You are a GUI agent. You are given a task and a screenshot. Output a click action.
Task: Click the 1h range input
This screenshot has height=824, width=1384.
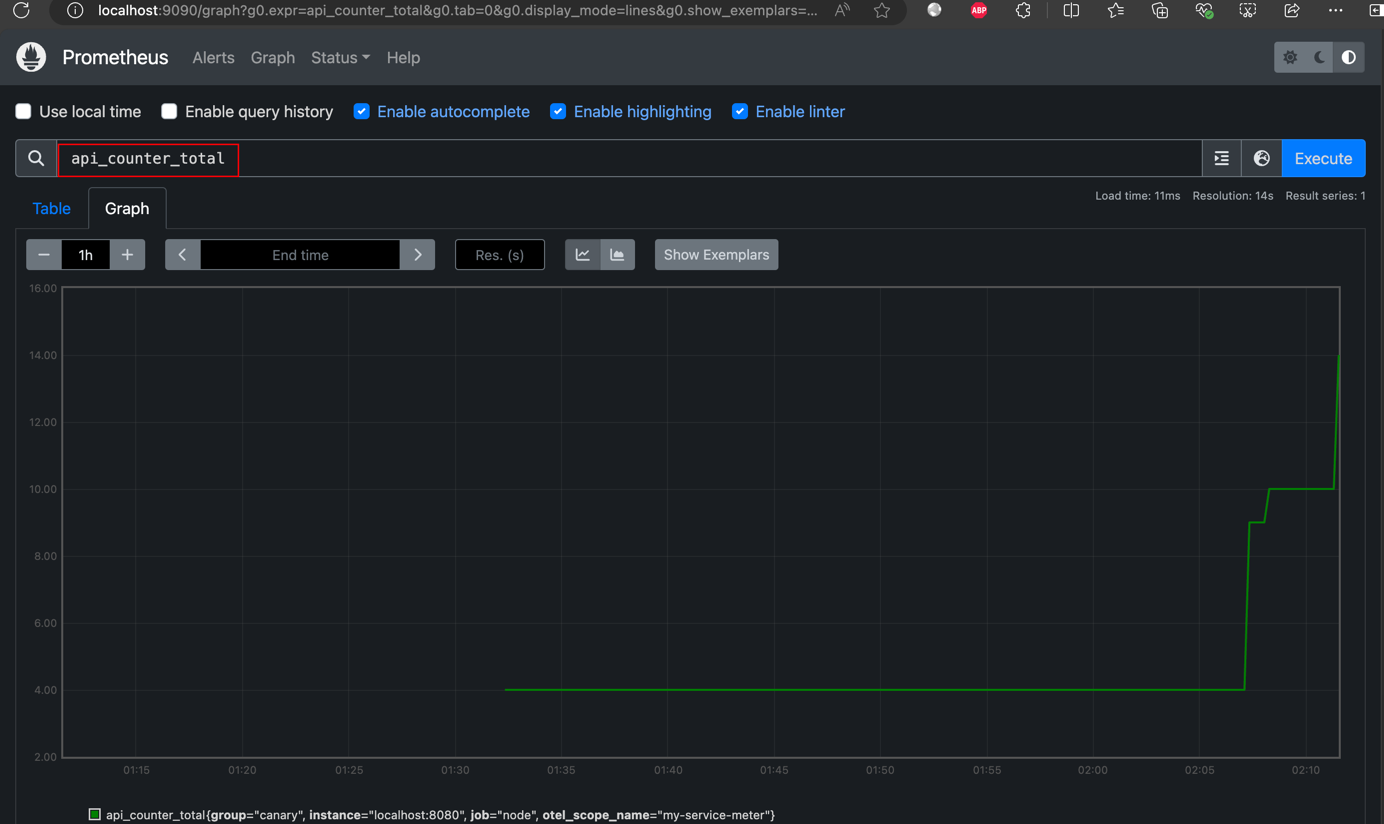86,255
